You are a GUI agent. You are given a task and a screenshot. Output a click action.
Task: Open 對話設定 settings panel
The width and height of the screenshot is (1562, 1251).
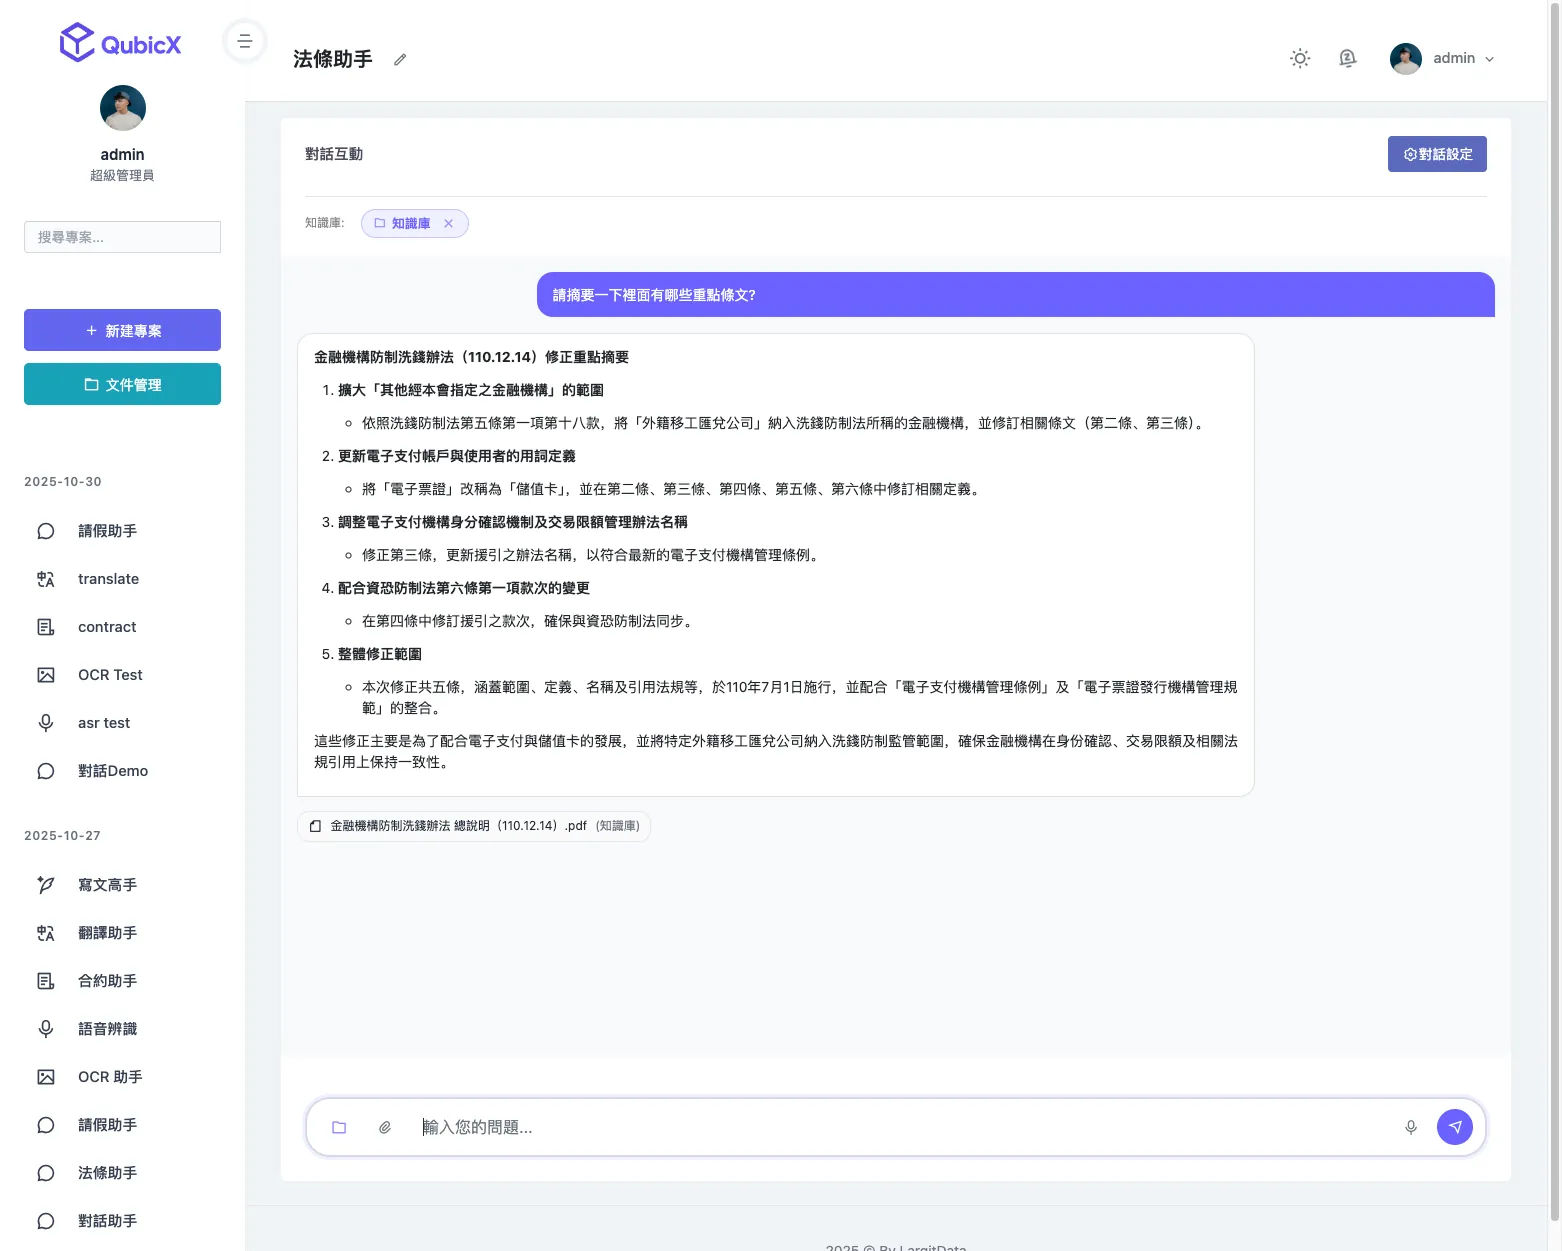(x=1437, y=153)
